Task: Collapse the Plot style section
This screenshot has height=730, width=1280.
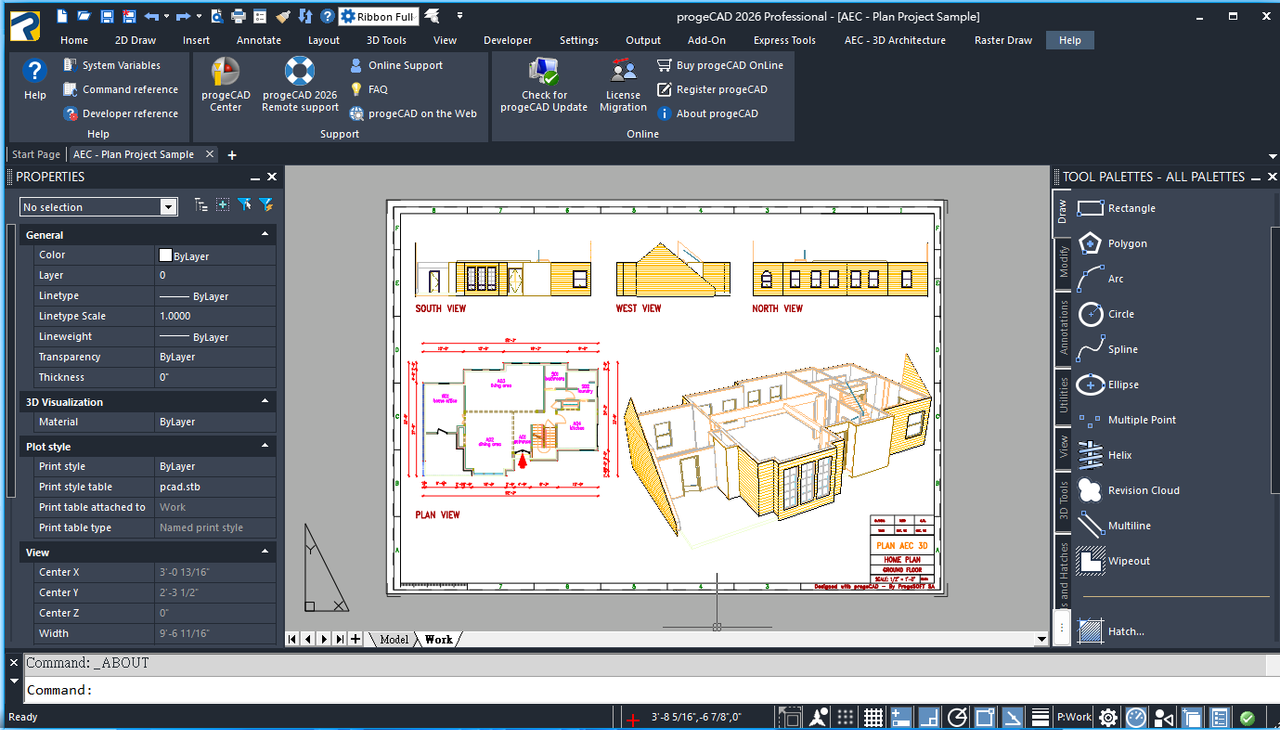Action: click(x=265, y=446)
